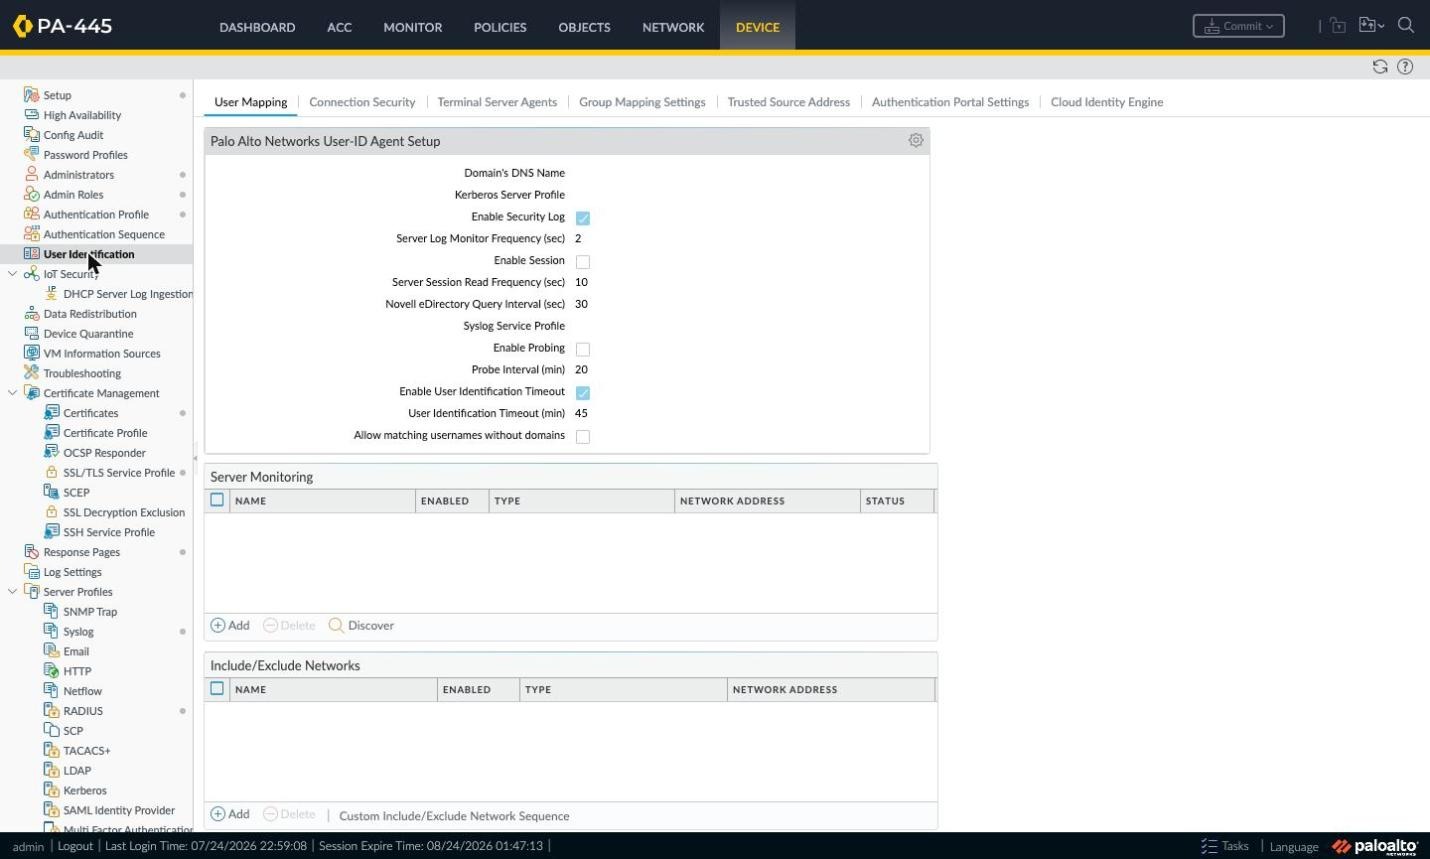Add a Server Monitoring entry
Screen dimensions: 1430x859
[230, 625]
